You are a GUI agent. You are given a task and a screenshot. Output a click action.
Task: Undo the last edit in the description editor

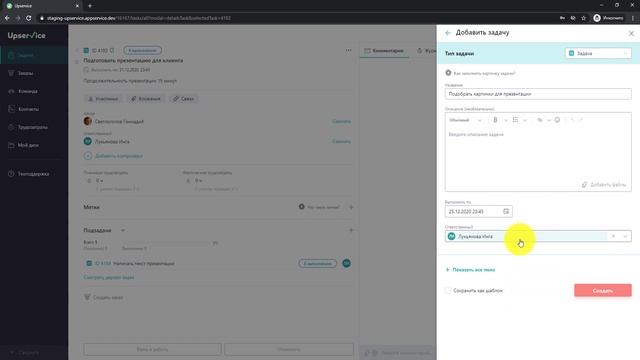(x=572, y=120)
